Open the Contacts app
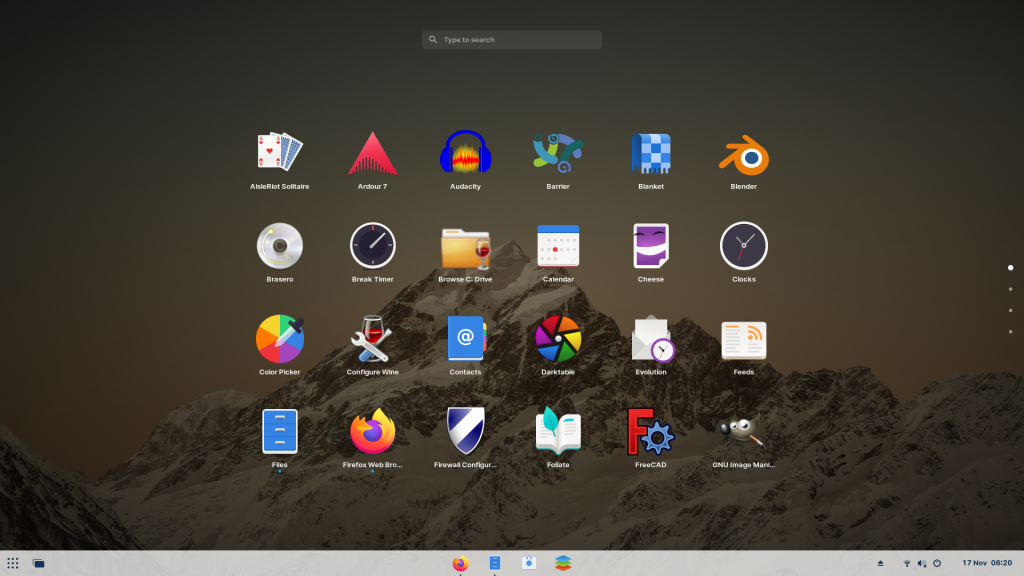The height and width of the screenshot is (576, 1024). [x=466, y=338]
